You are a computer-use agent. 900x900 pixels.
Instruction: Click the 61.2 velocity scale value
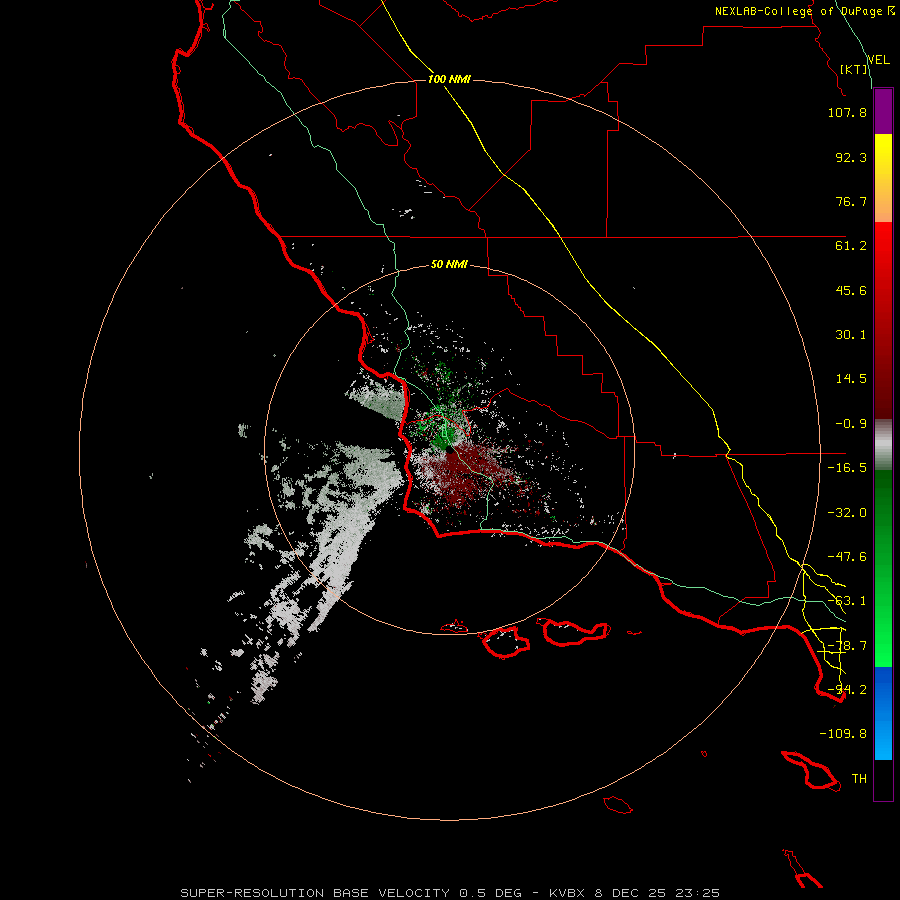pos(851,246)
